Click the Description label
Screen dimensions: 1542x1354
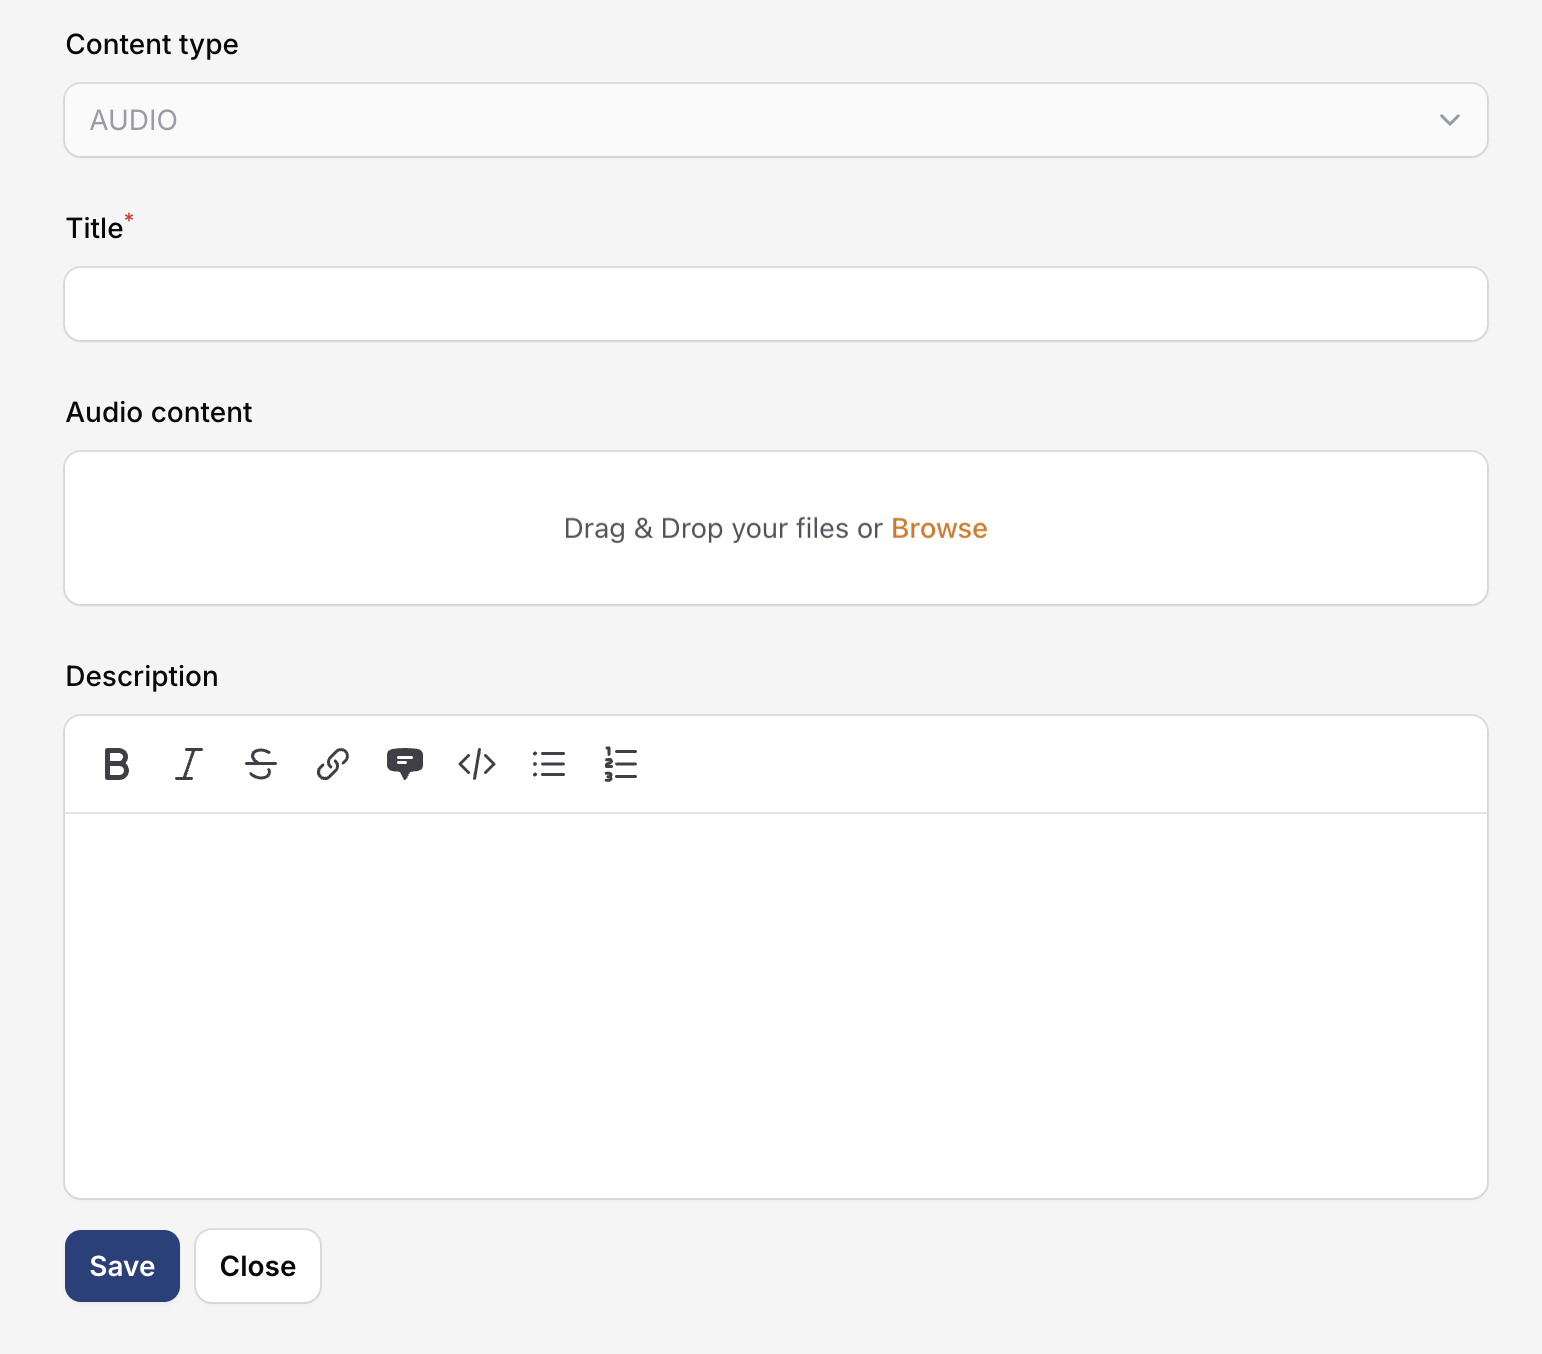pyautogui.click(x=142, y=677)
